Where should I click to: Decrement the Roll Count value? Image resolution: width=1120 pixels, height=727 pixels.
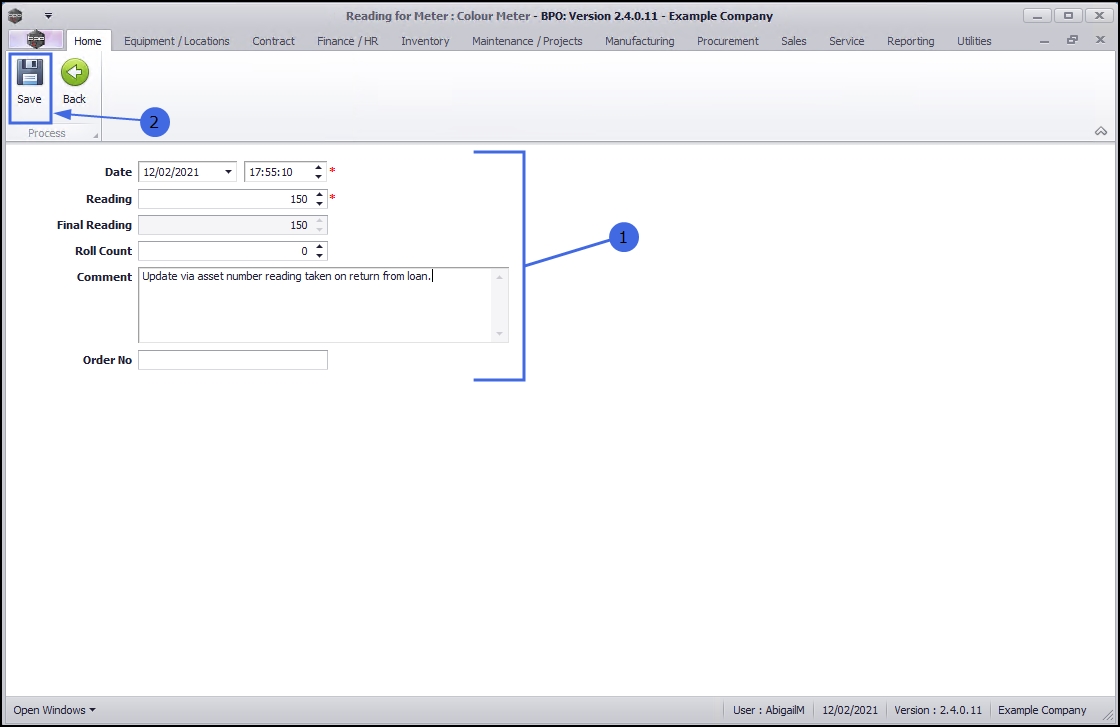coord(319,256)
